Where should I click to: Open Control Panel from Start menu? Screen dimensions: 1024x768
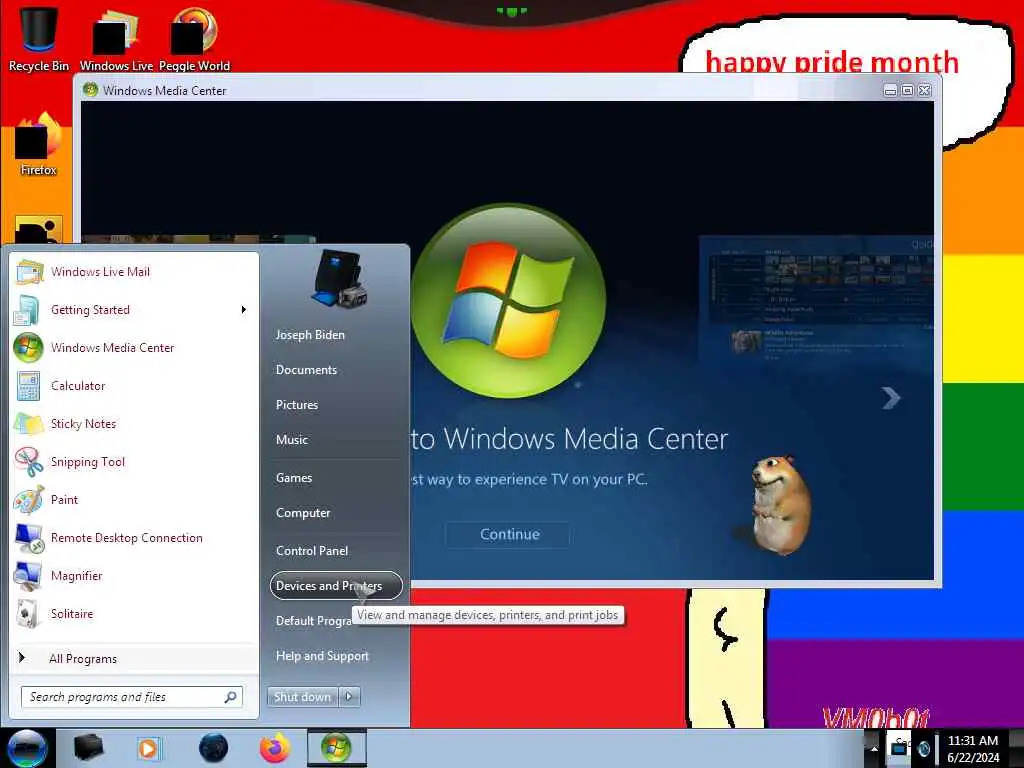[312, 551]
